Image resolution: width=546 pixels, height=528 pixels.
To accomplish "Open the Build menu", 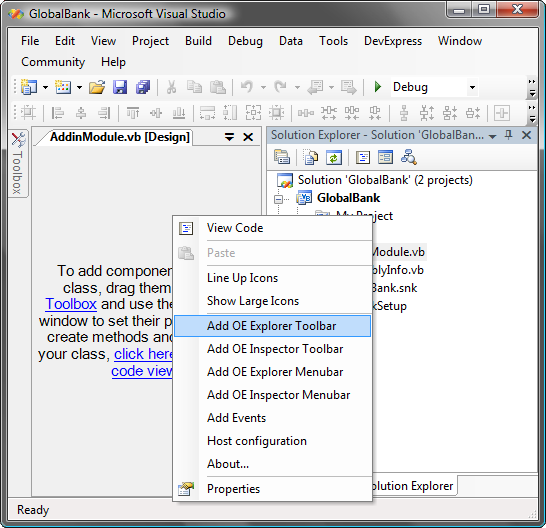I will [x=198, y=41].
